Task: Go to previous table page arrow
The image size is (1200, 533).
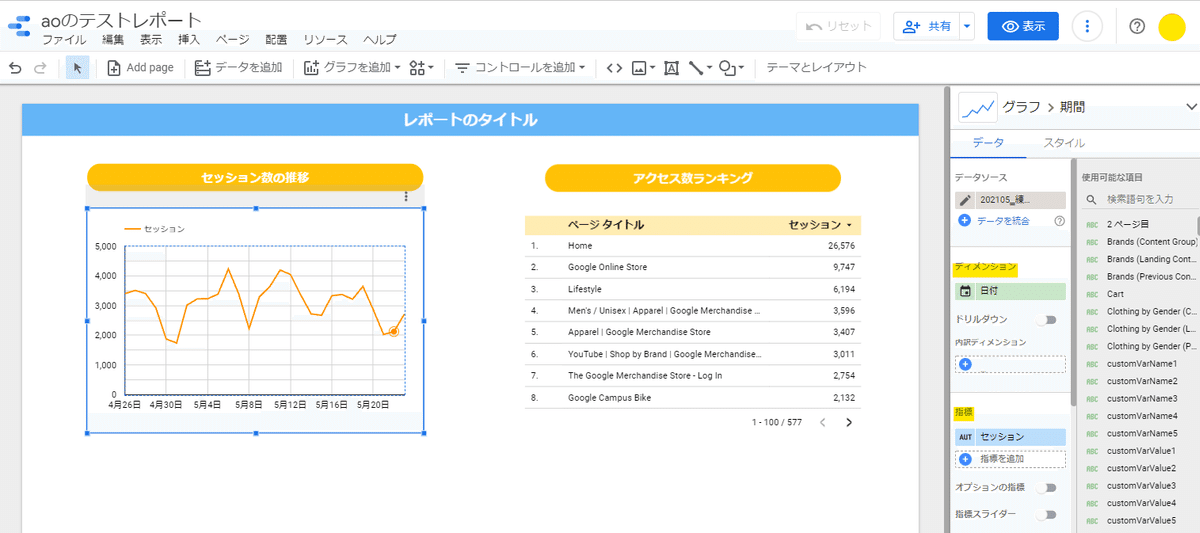Action: 822,422
